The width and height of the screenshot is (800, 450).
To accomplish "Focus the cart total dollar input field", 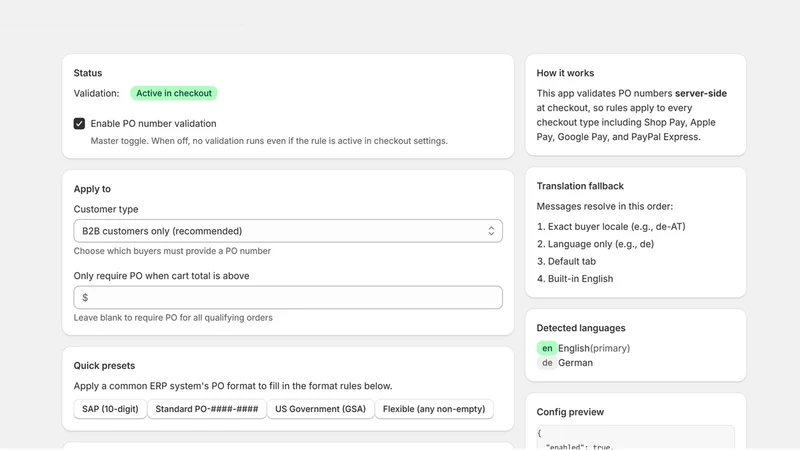I will pyautogui.click(x=288, y=297).
